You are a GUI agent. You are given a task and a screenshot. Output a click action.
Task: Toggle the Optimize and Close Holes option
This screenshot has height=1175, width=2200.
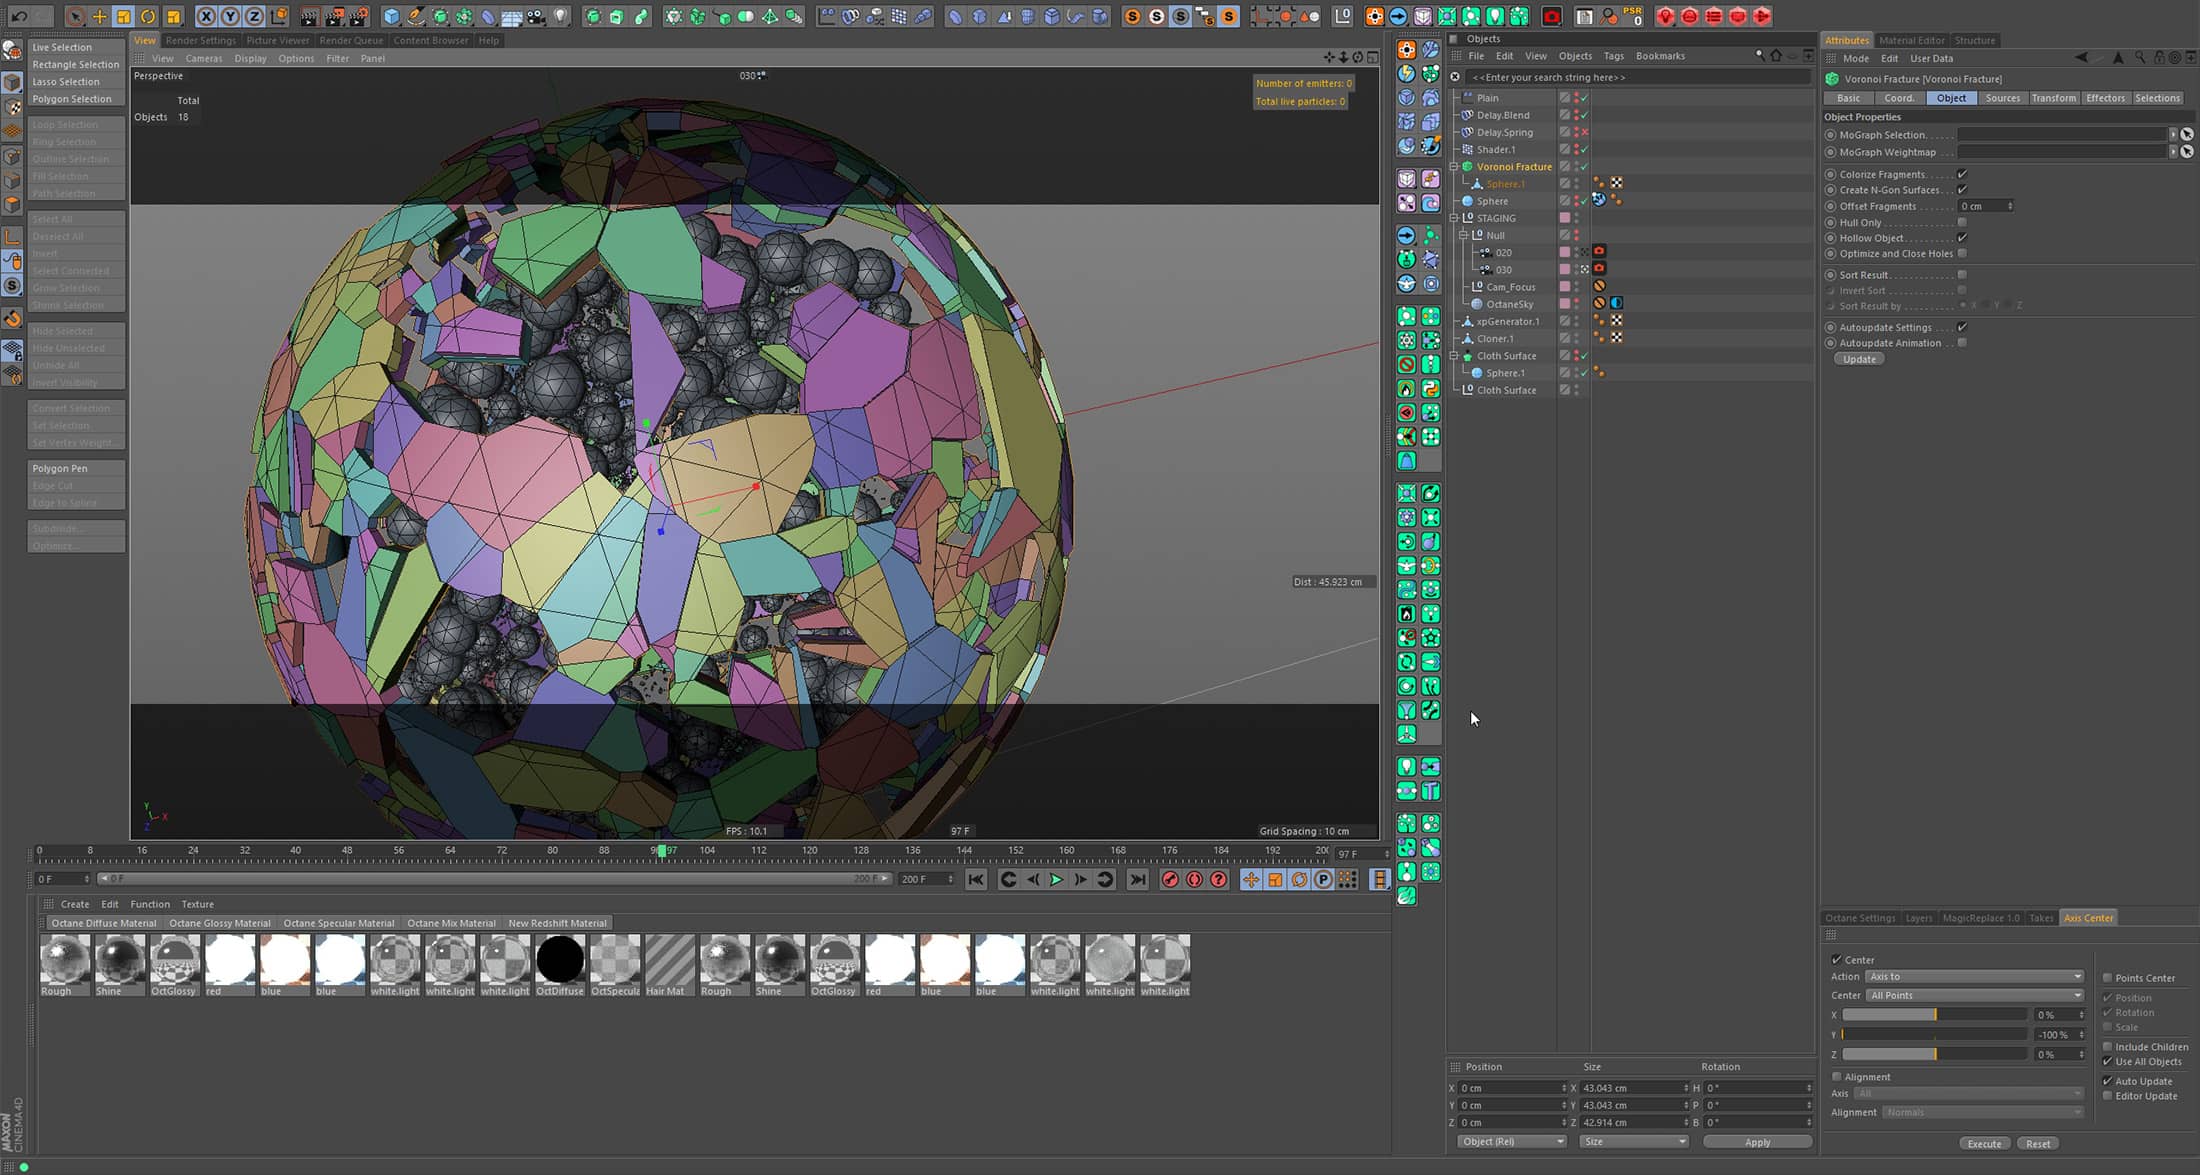[x=1964, y=253]
